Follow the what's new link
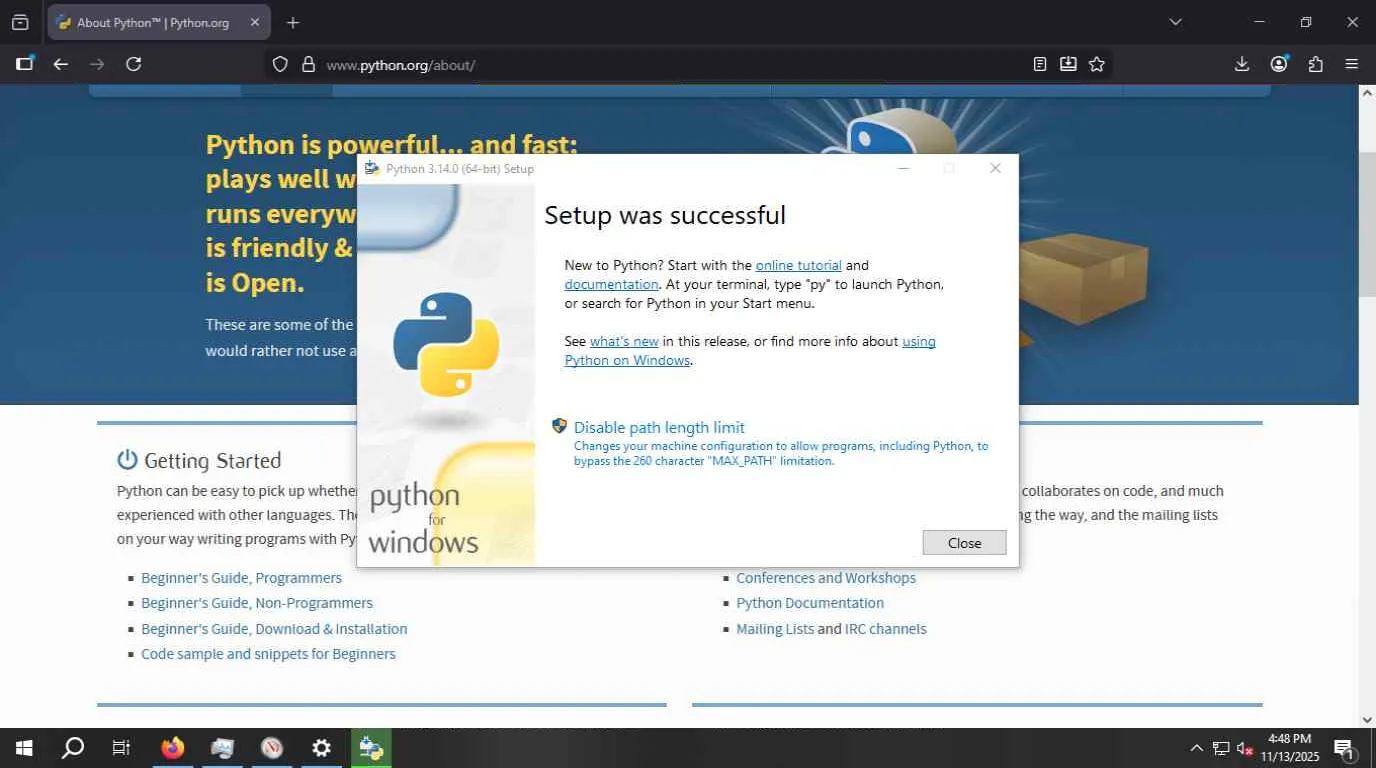 tap(624, 341)
